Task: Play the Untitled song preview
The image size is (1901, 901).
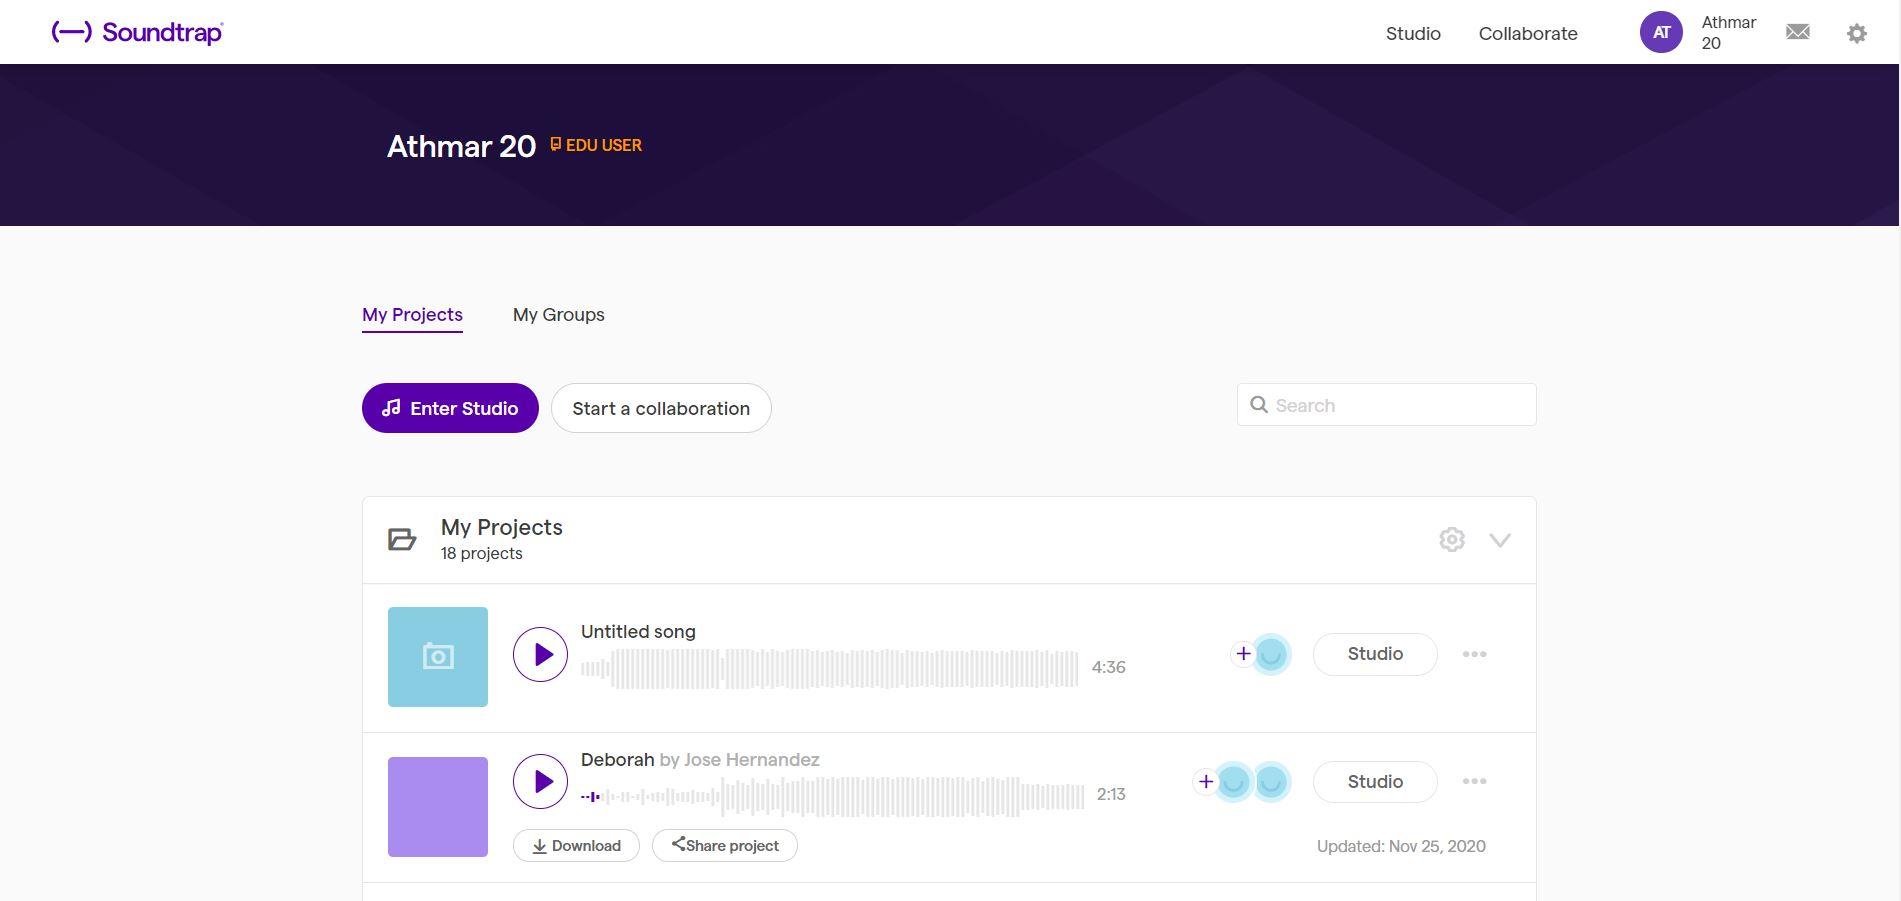Action: [540, 654]
